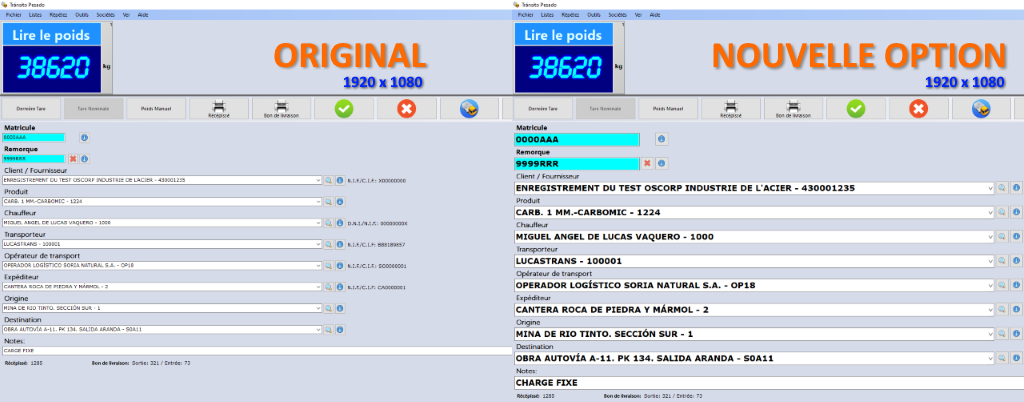Search Origine with magnifier in ORIGINAL window
1024x402 pixels.
coord(329,309)
